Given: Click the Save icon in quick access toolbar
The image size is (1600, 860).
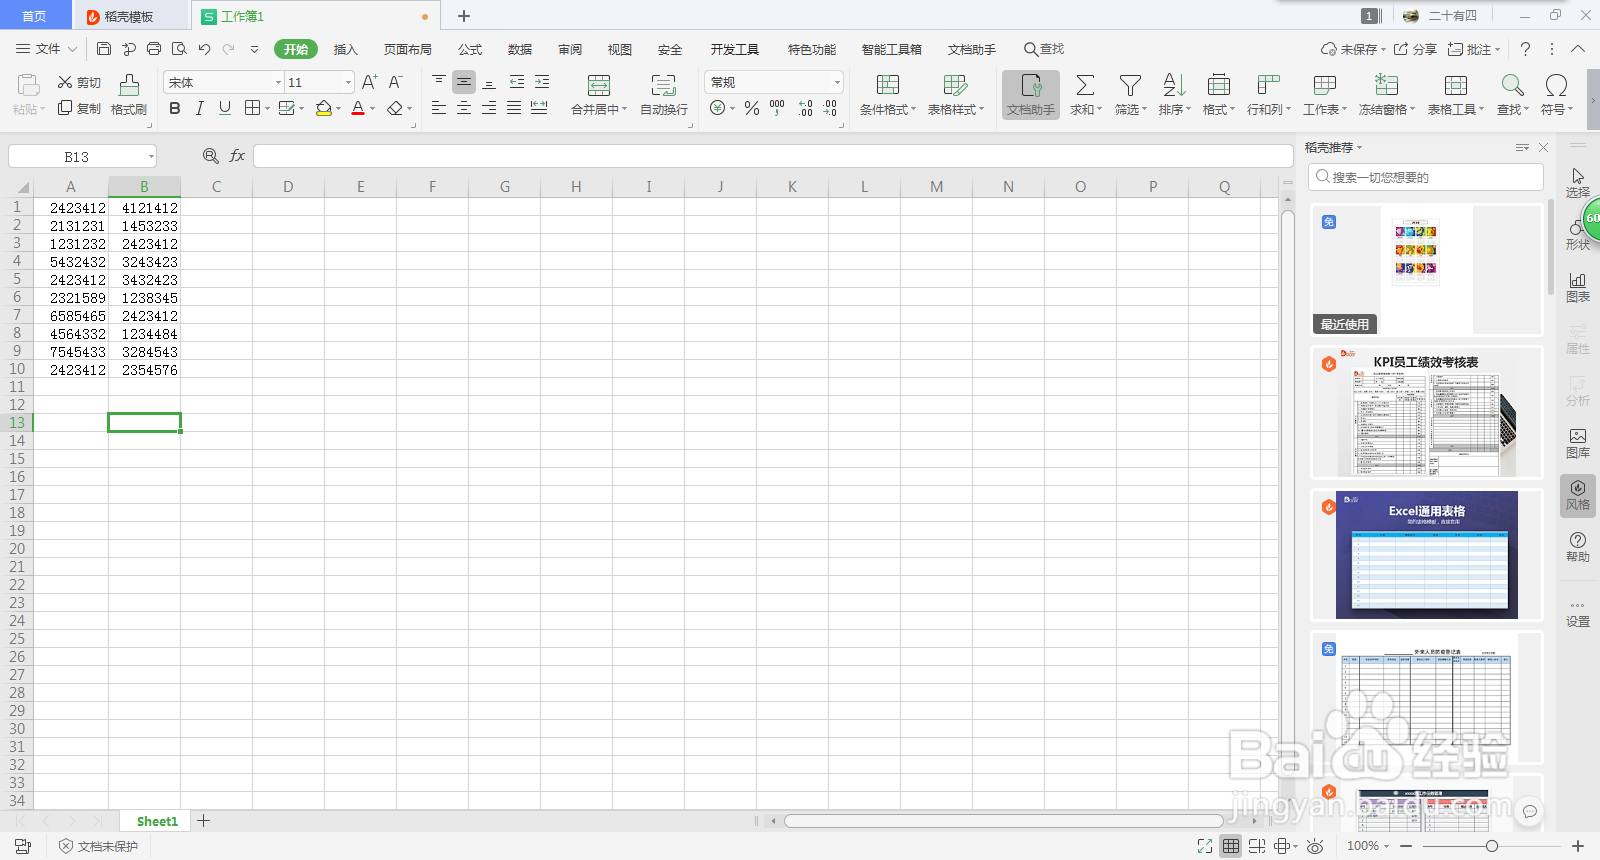Looking at the screenshot, I should pos(104,49).
